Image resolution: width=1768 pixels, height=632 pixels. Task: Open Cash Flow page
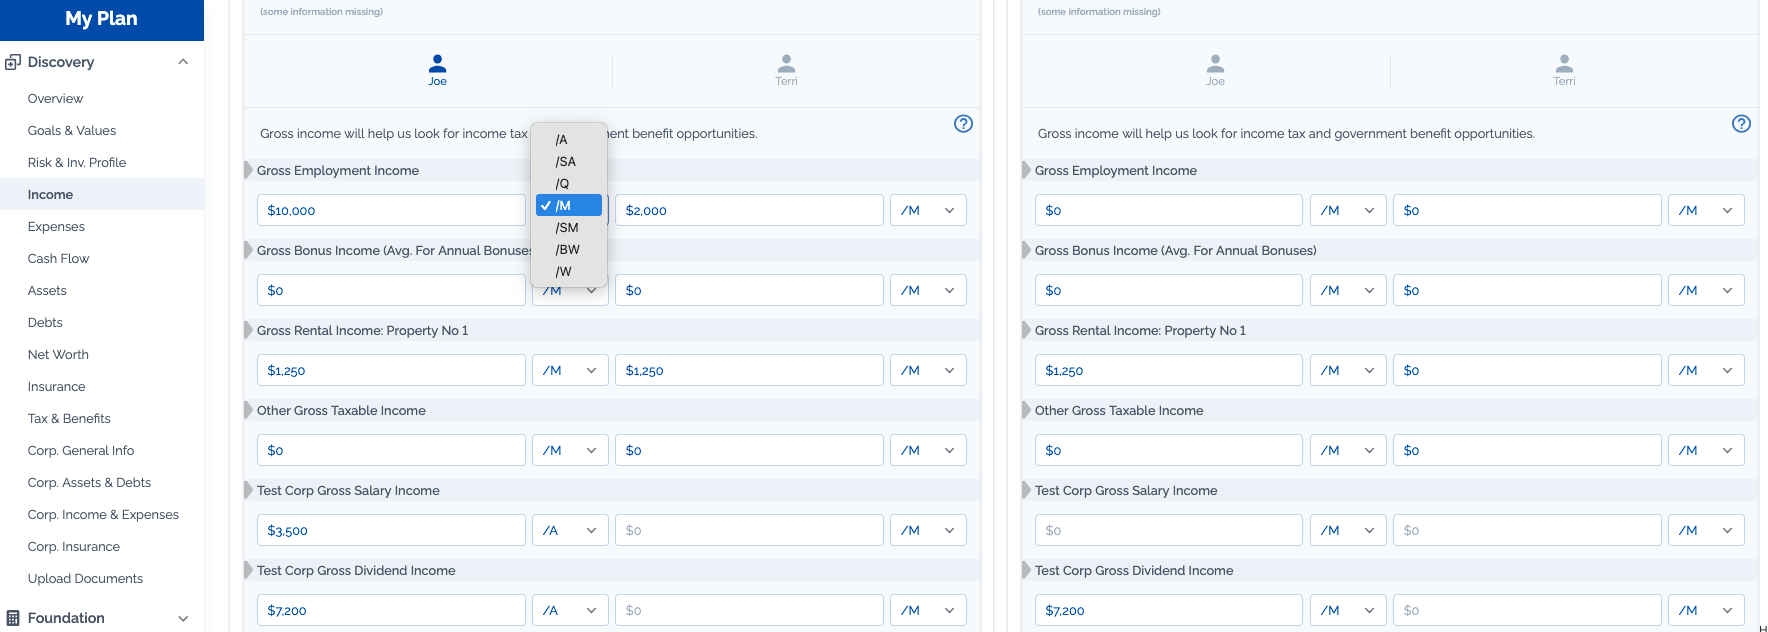pyautogui.click(x=58, y=258)
